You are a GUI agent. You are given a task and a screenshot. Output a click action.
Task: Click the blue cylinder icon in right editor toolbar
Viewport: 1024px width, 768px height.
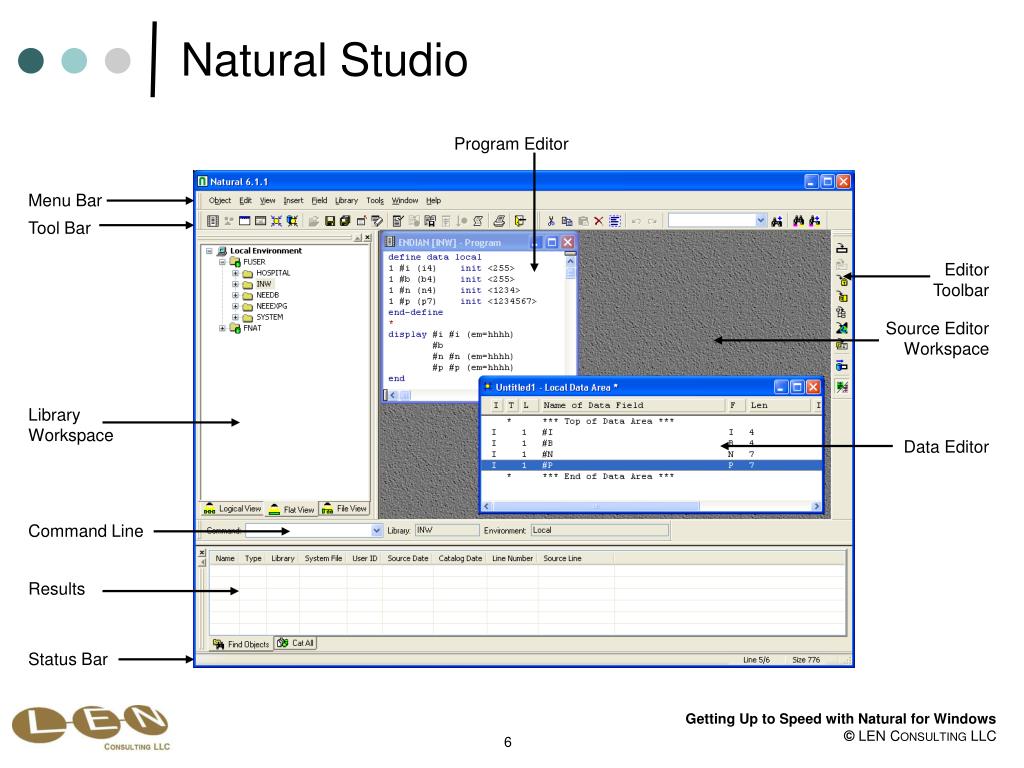click(x=842, y=366)
